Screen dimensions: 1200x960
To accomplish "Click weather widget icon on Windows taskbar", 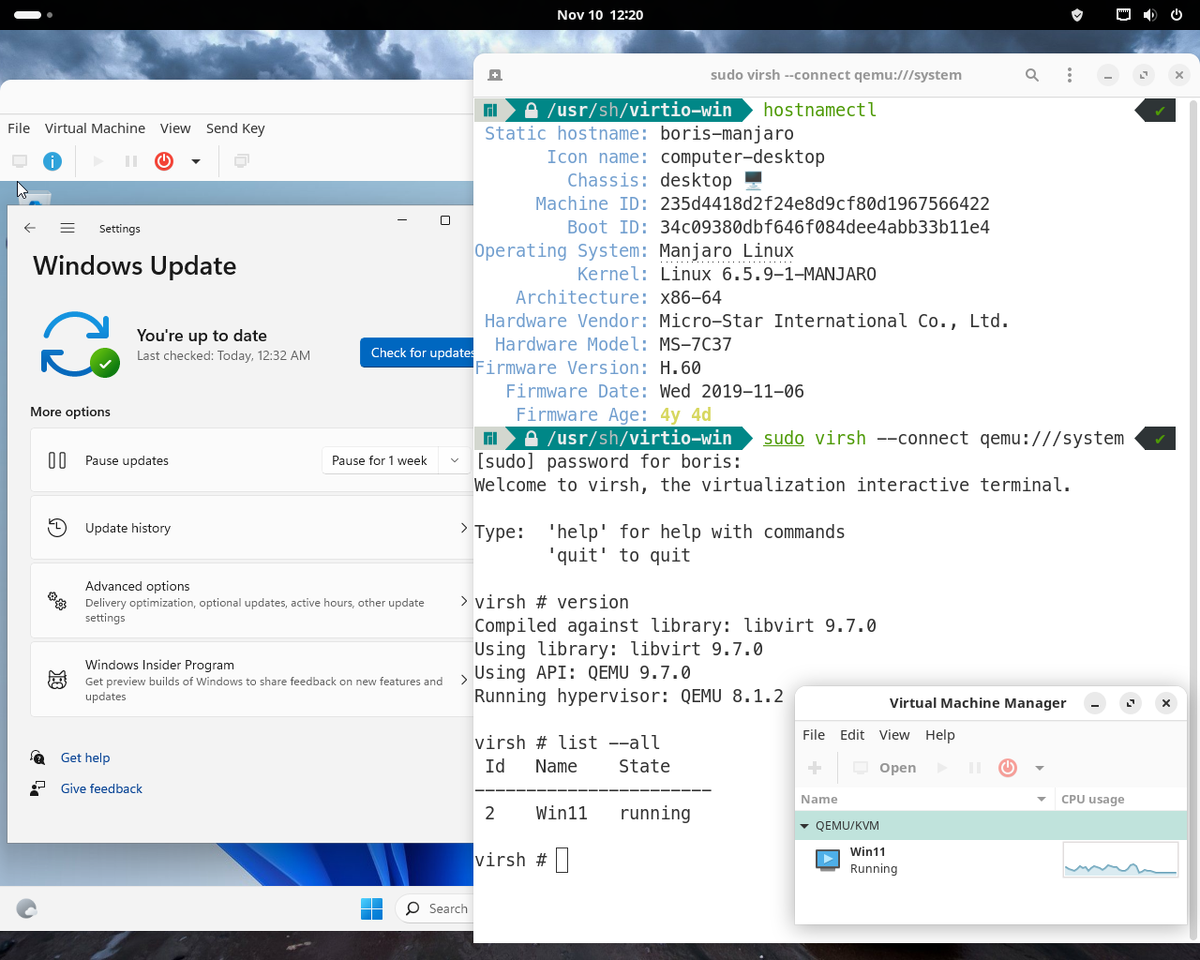I will (27, 909).
